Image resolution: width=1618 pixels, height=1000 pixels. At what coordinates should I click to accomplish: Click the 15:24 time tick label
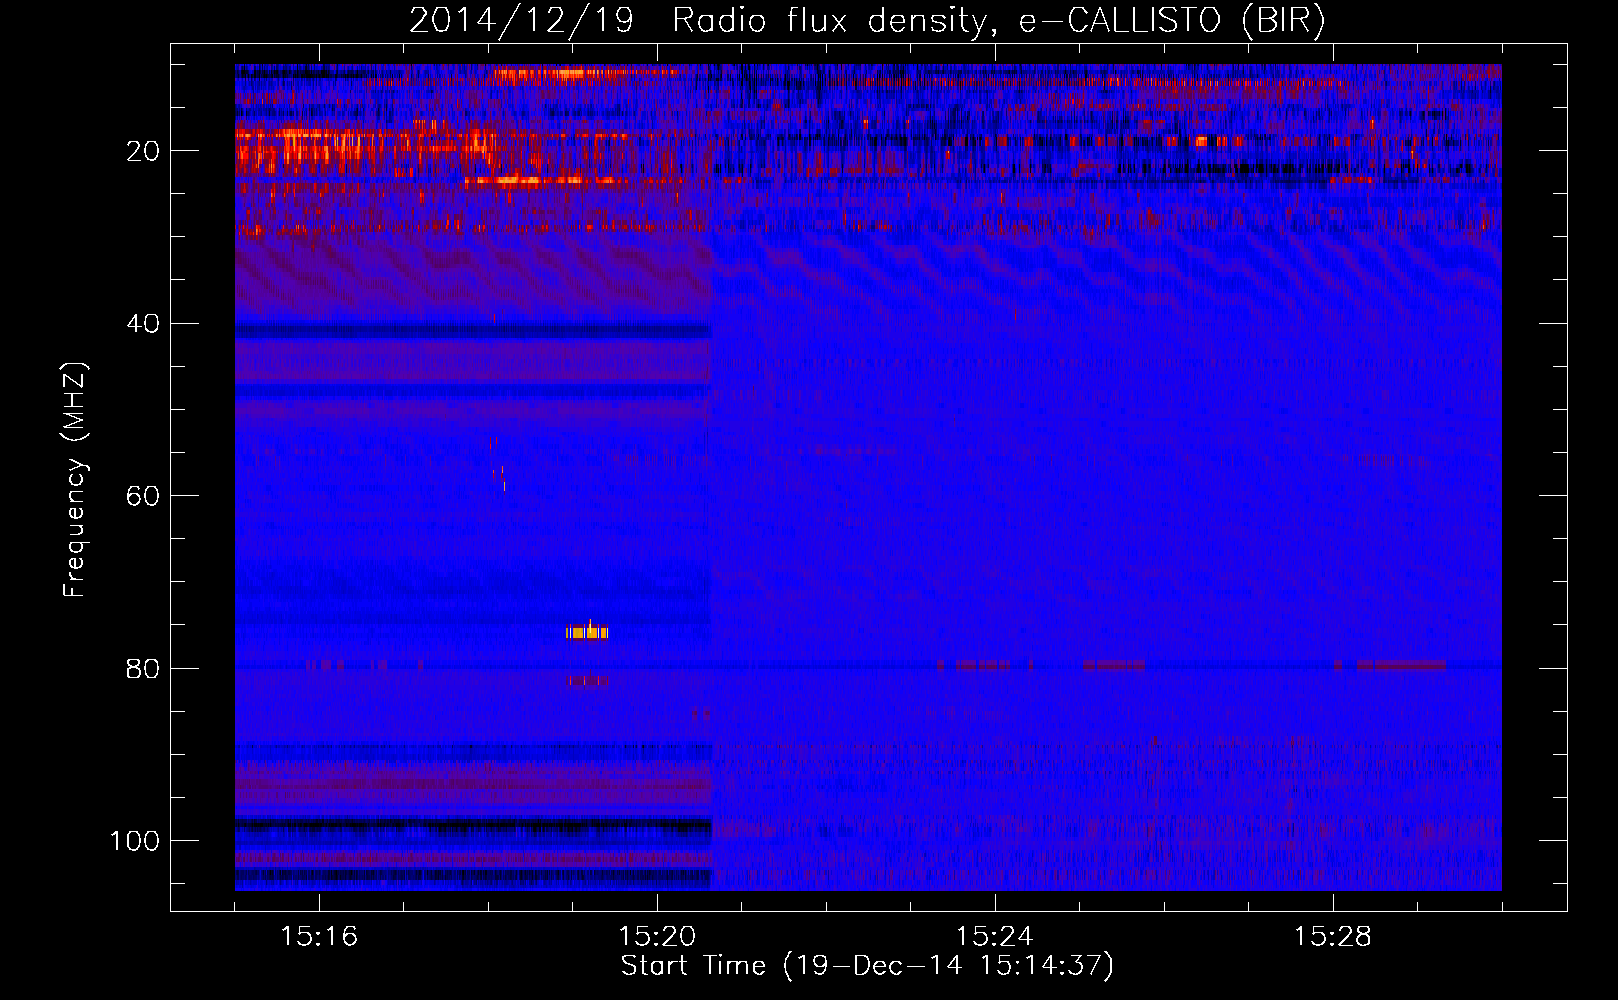[995, 936]
